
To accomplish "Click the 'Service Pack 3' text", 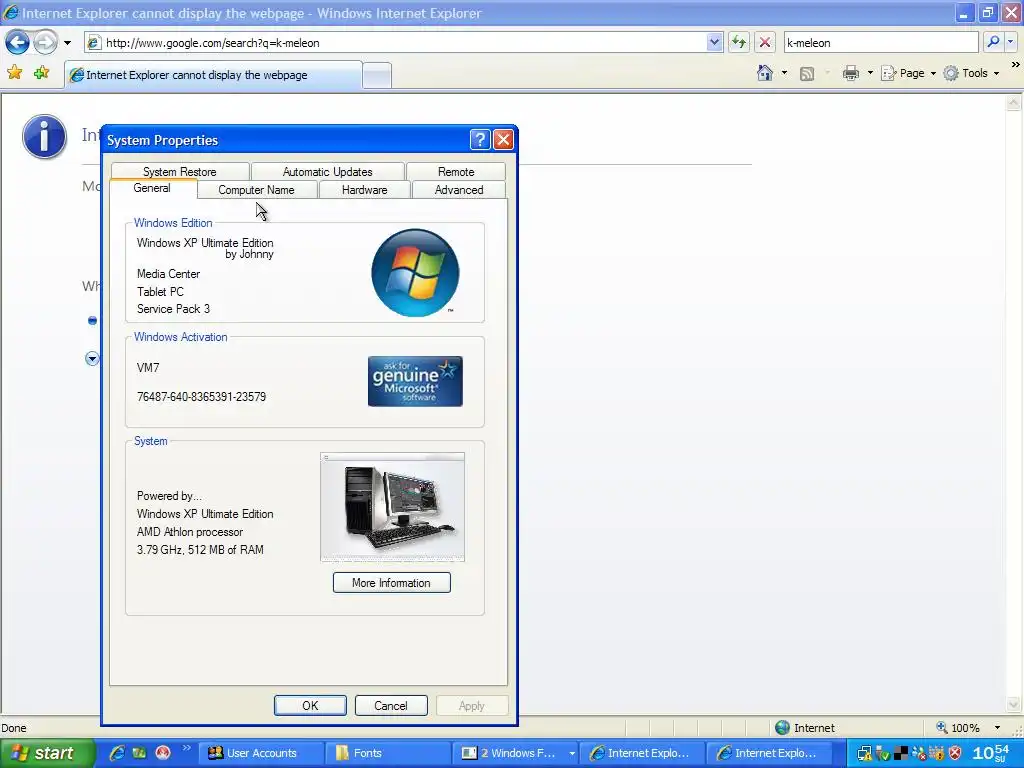I will click(173, 309).
